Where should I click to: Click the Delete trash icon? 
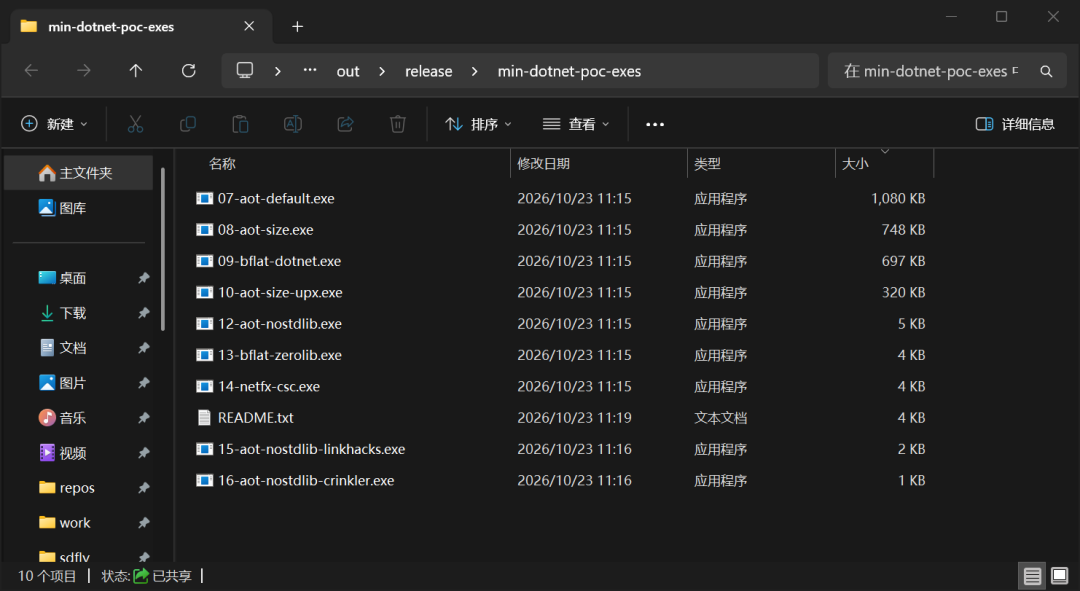(x=397, y=124)
